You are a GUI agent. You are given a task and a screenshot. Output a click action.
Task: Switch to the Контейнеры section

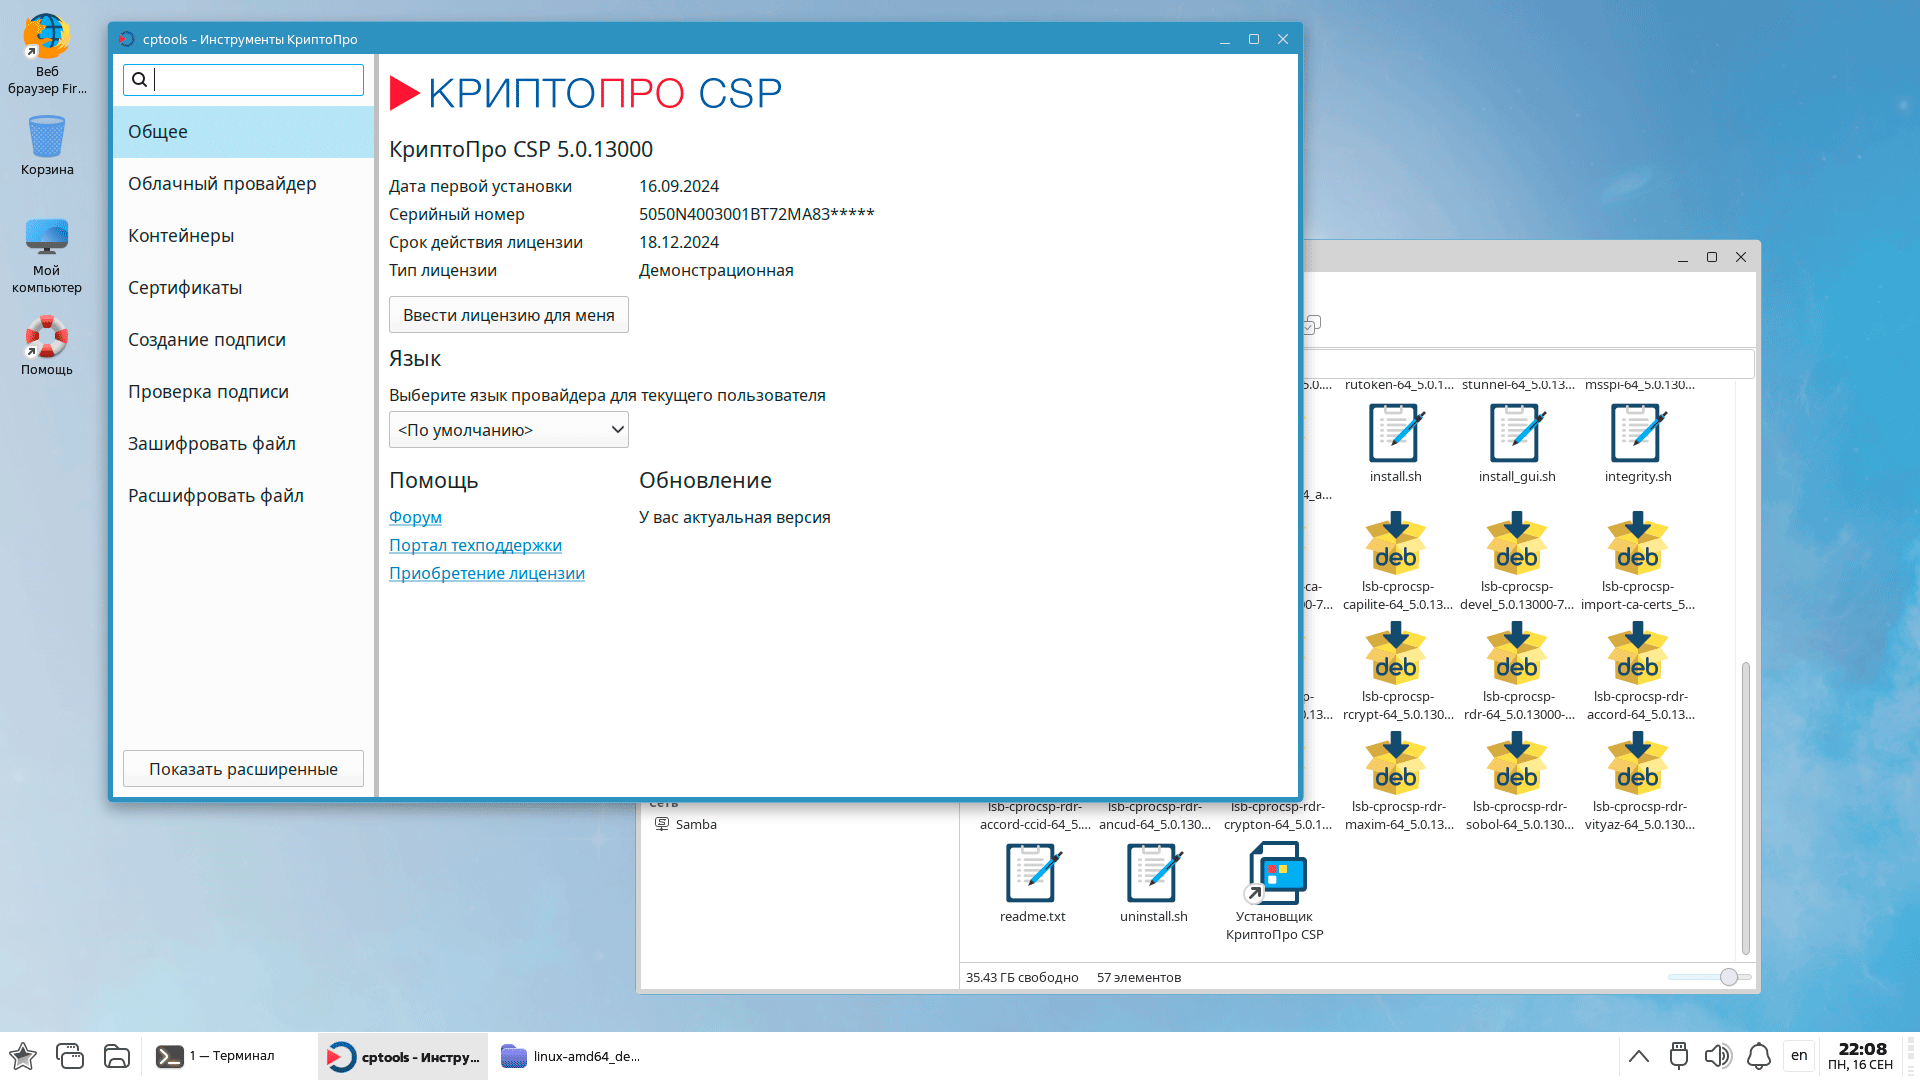tap(181, 236)
